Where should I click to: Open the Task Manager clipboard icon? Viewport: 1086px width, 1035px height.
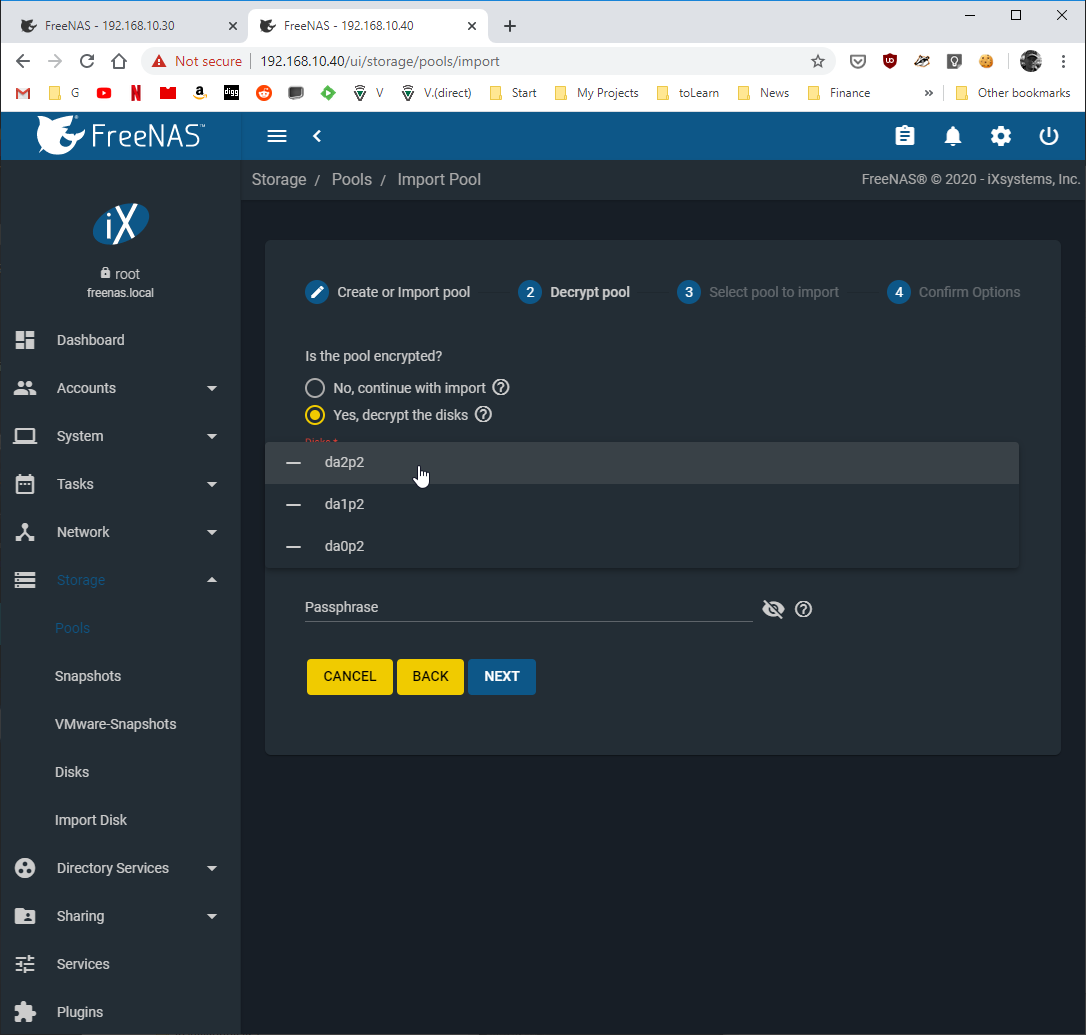(905, 136)
